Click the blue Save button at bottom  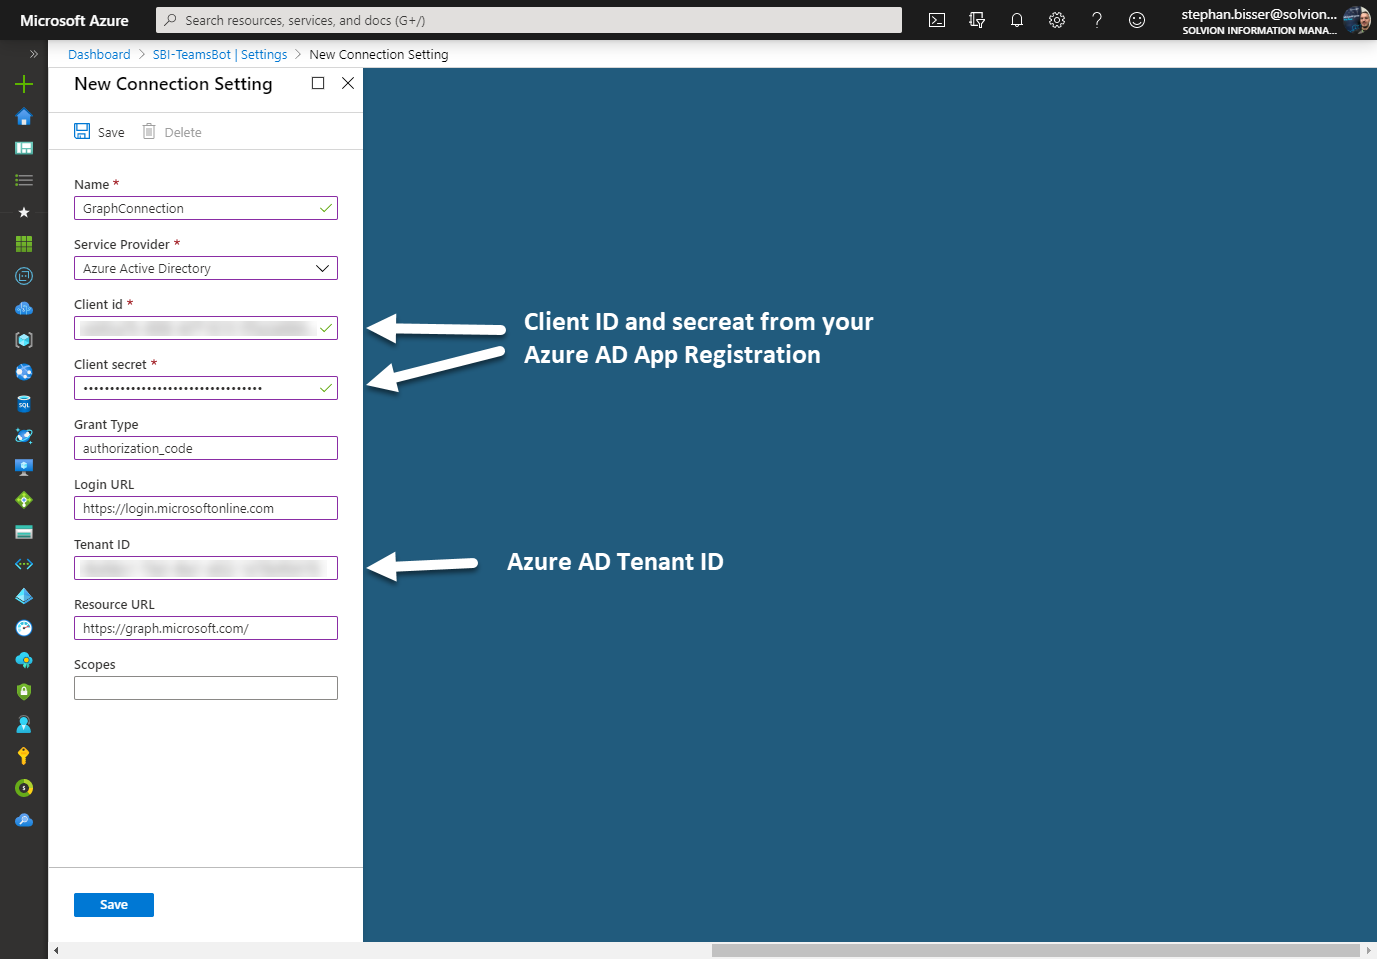(x=114, y=905)
